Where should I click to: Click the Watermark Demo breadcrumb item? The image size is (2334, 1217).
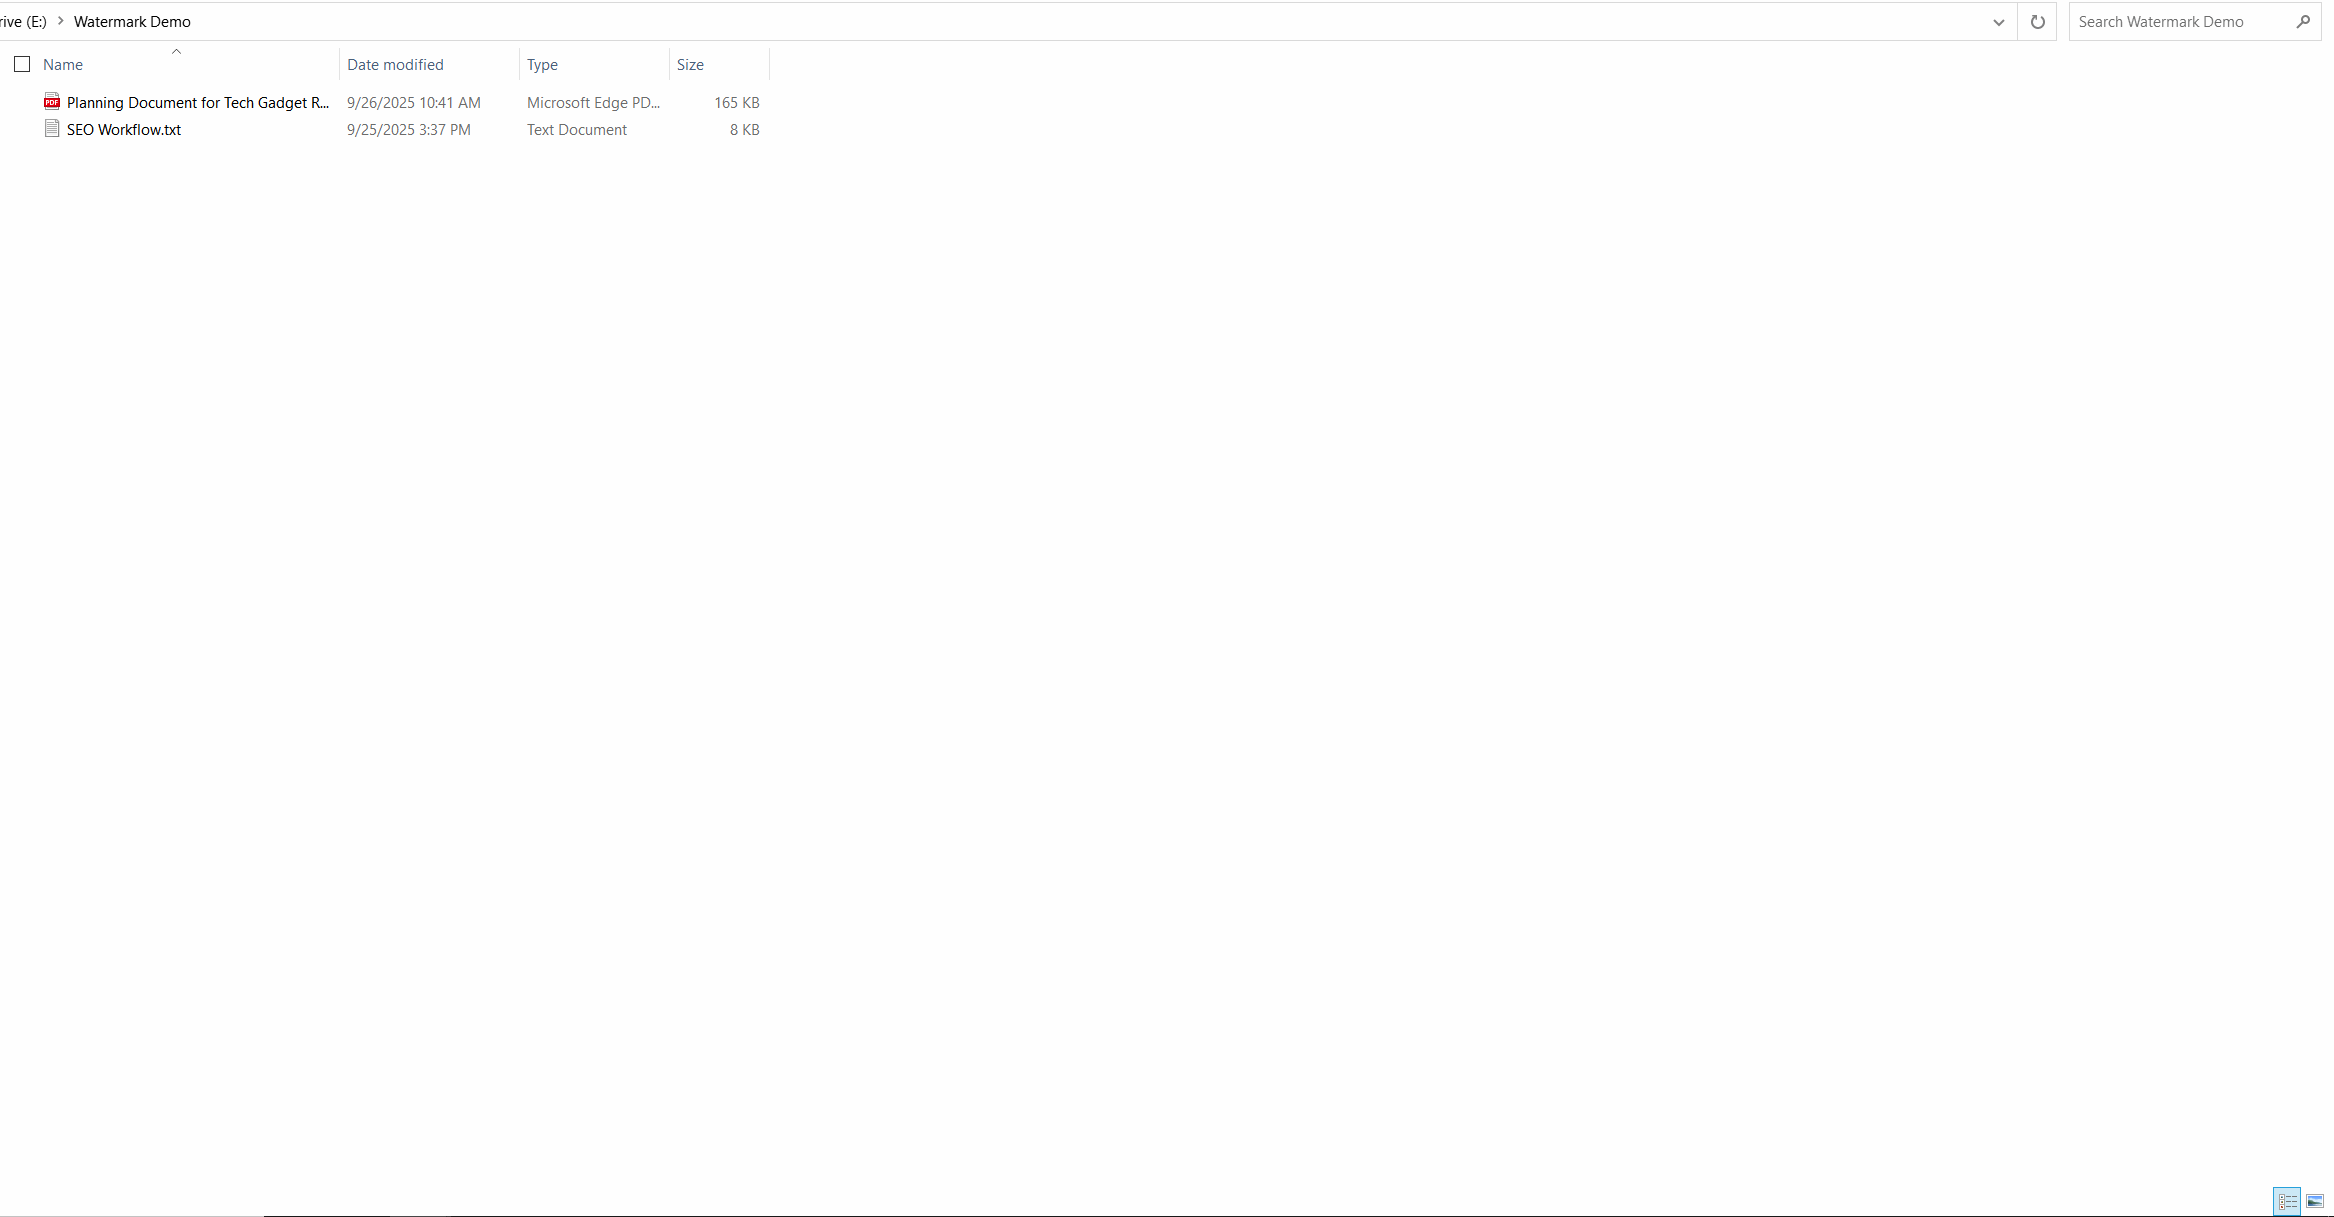click(131, 20)
